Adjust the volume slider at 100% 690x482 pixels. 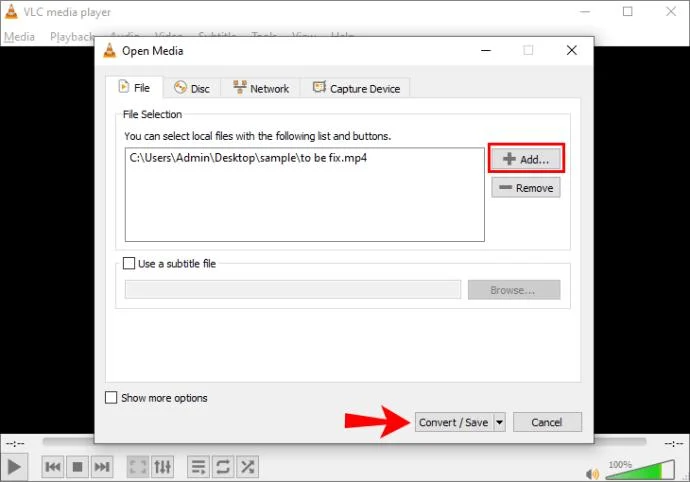640,470
